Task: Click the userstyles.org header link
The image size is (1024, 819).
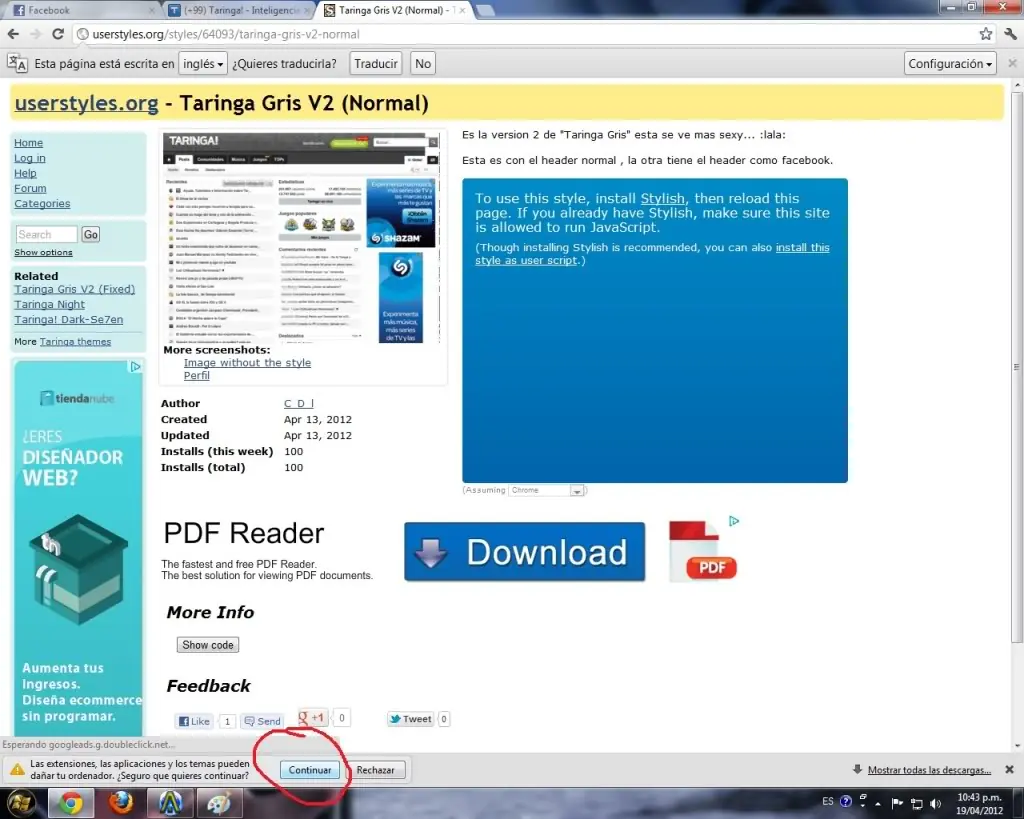Action: (x=86, y=103)
